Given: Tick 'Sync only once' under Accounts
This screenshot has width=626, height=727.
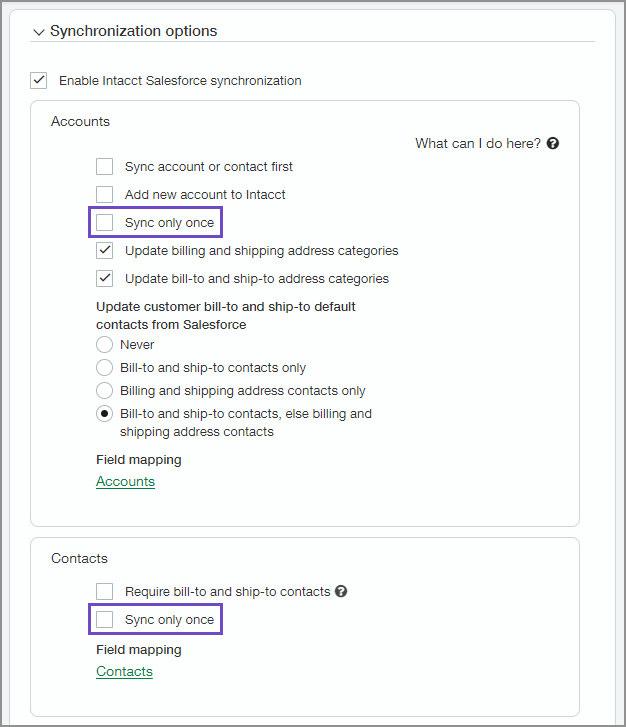Looking at the screenshot, I should [x=105, y=222].
